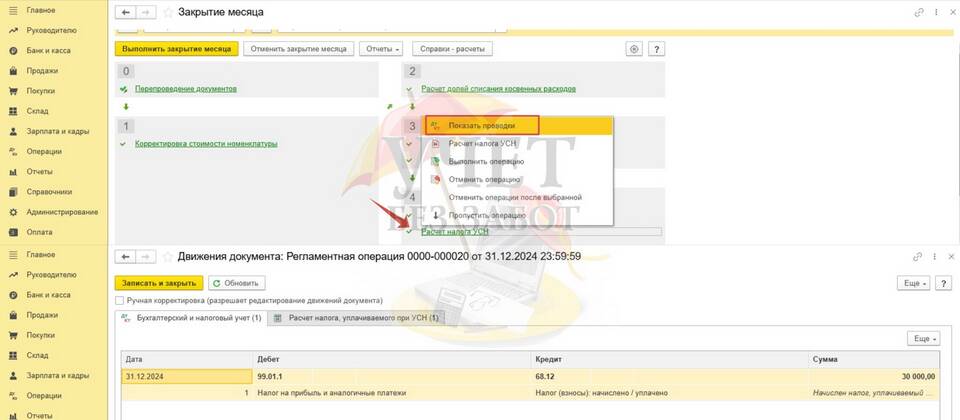The image size is (960, 420).
Task: Click Записать и закрыть button
Action: (159, 283)
